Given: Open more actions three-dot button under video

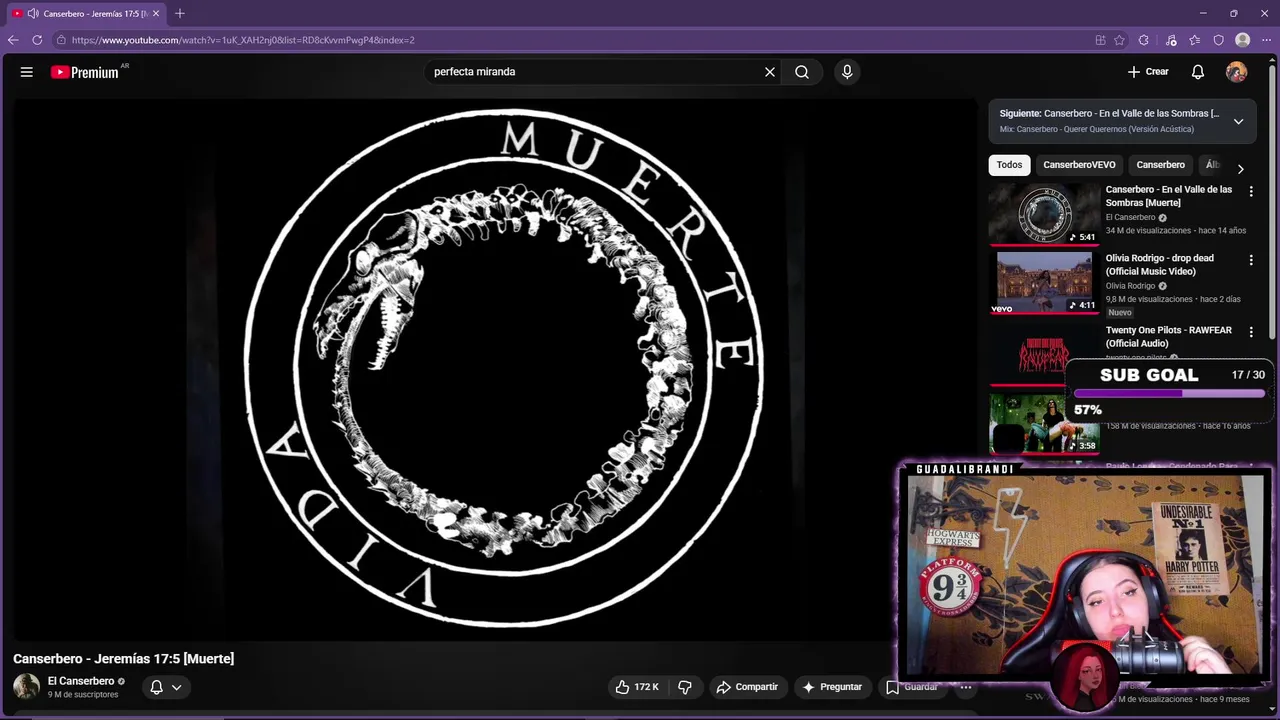Looking at the screenshot, I should pos(965,687).
